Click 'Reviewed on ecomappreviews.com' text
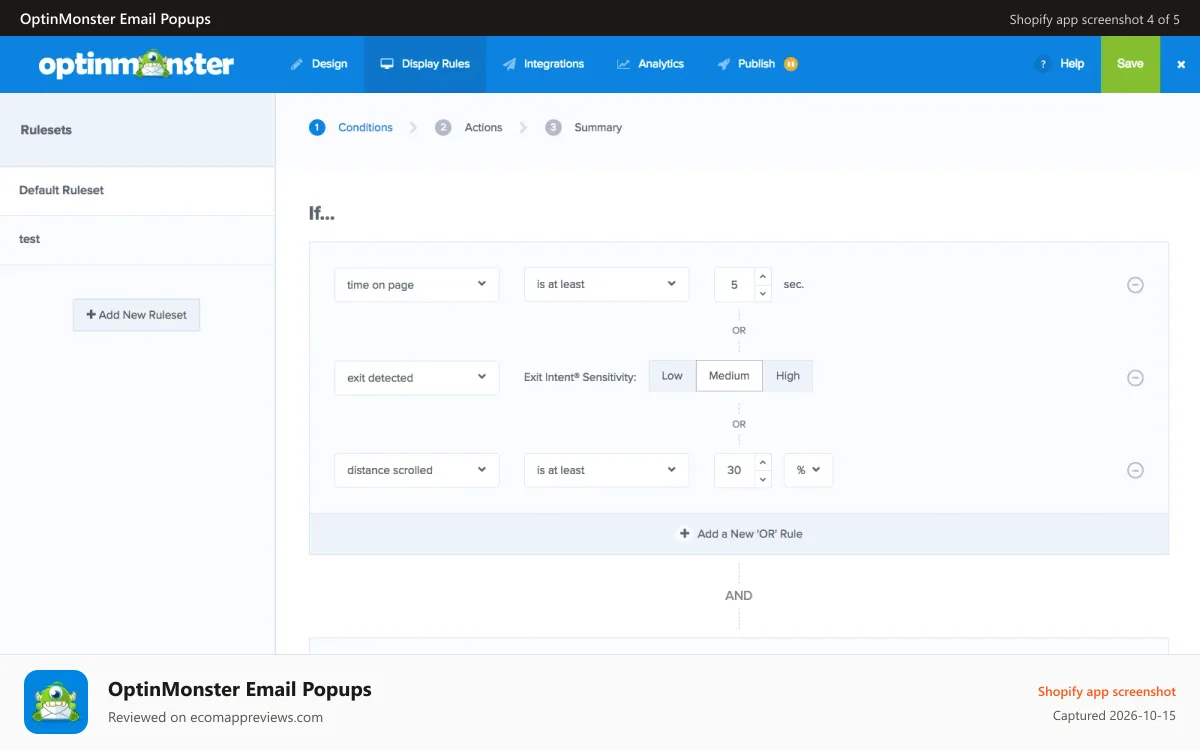The height and width of the screenshot is (750, 1200). [x=215, y=717]
